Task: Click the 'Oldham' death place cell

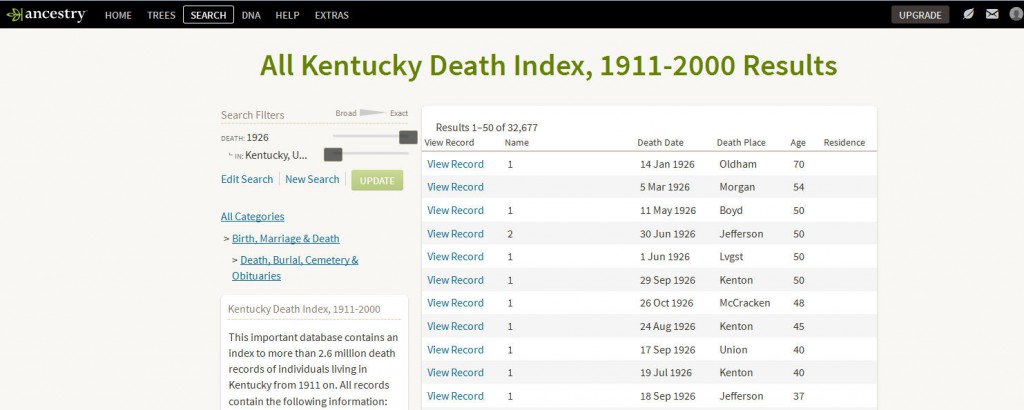Action: [738, 164]
